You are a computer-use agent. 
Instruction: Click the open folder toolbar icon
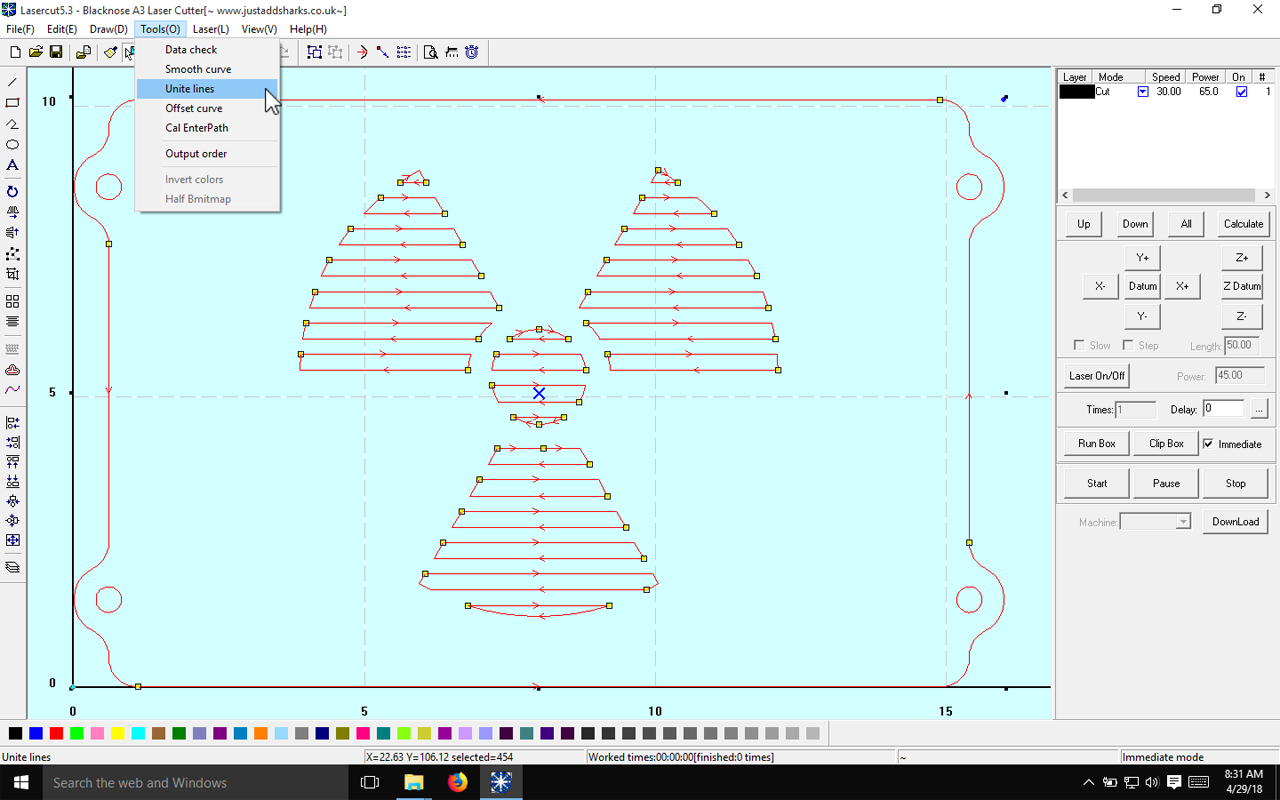pyautogui.click(x=36, y=52)
